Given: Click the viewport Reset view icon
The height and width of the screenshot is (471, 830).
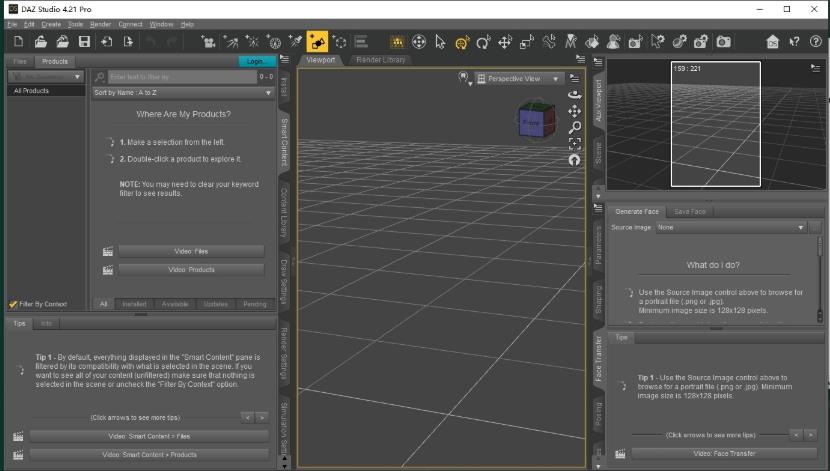Looking at the screenshot, I should click(x=574, y=160).
